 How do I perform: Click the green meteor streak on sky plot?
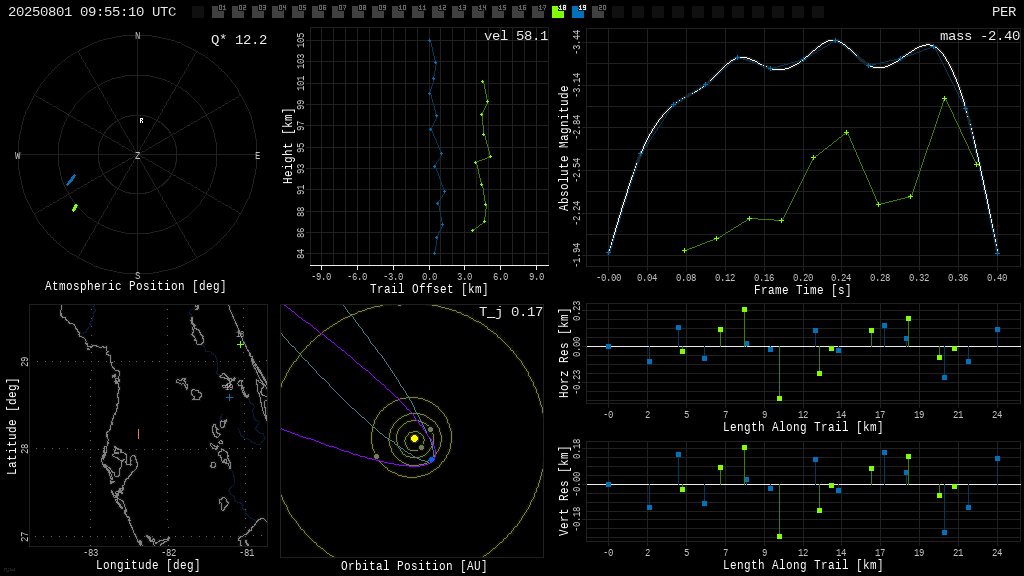click(75, 208)
